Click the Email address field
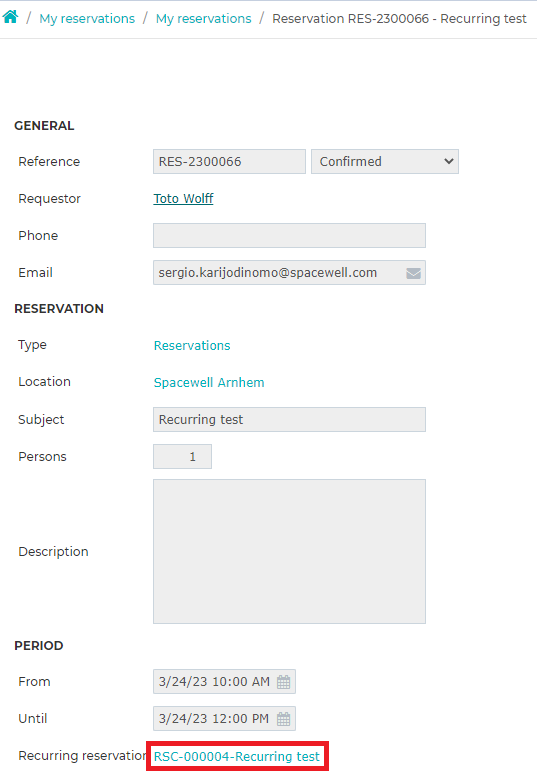 pyautogui.click(x=289, y=273)
